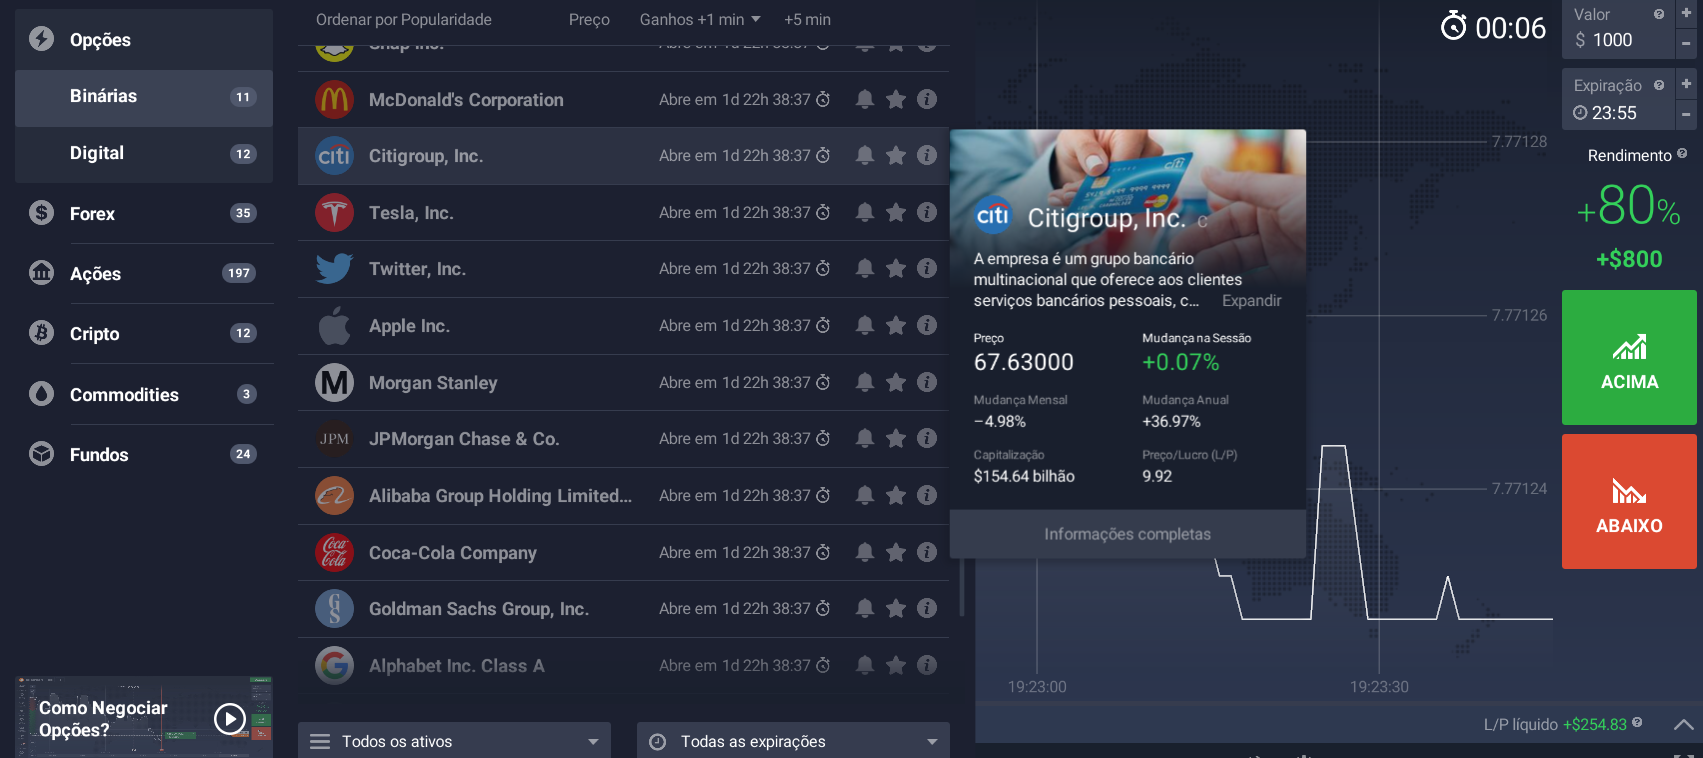Open the Commodities category
Screen dimensions: 1703x758
(x=144, y=394)
